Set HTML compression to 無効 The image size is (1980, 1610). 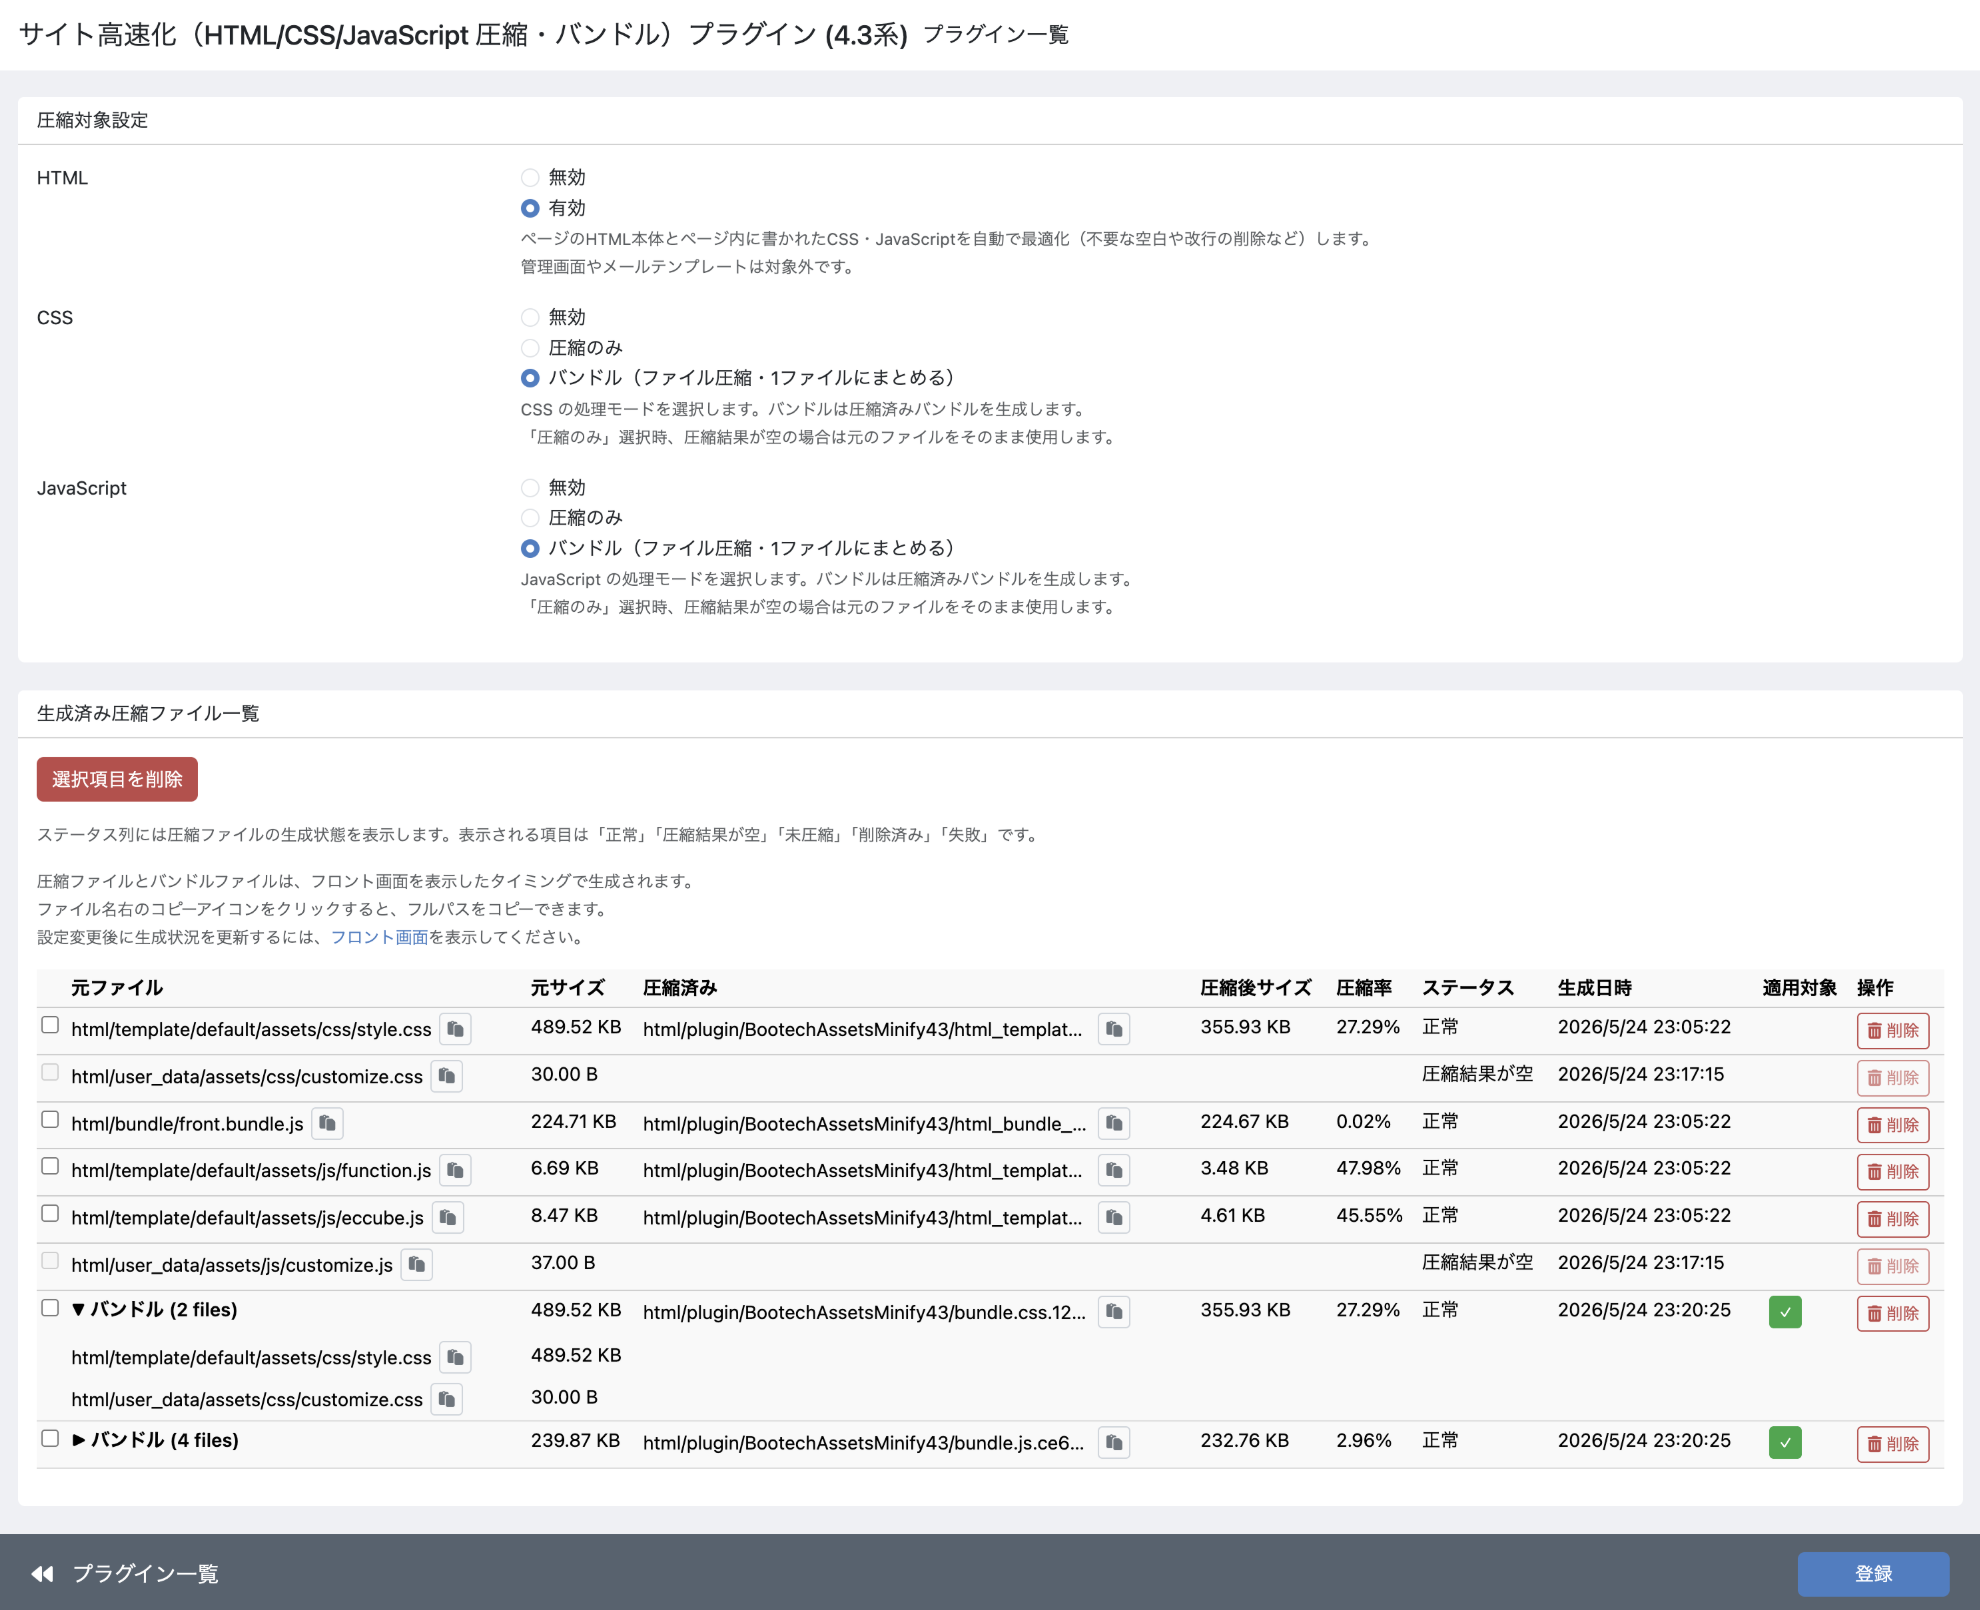coord(530,178)
